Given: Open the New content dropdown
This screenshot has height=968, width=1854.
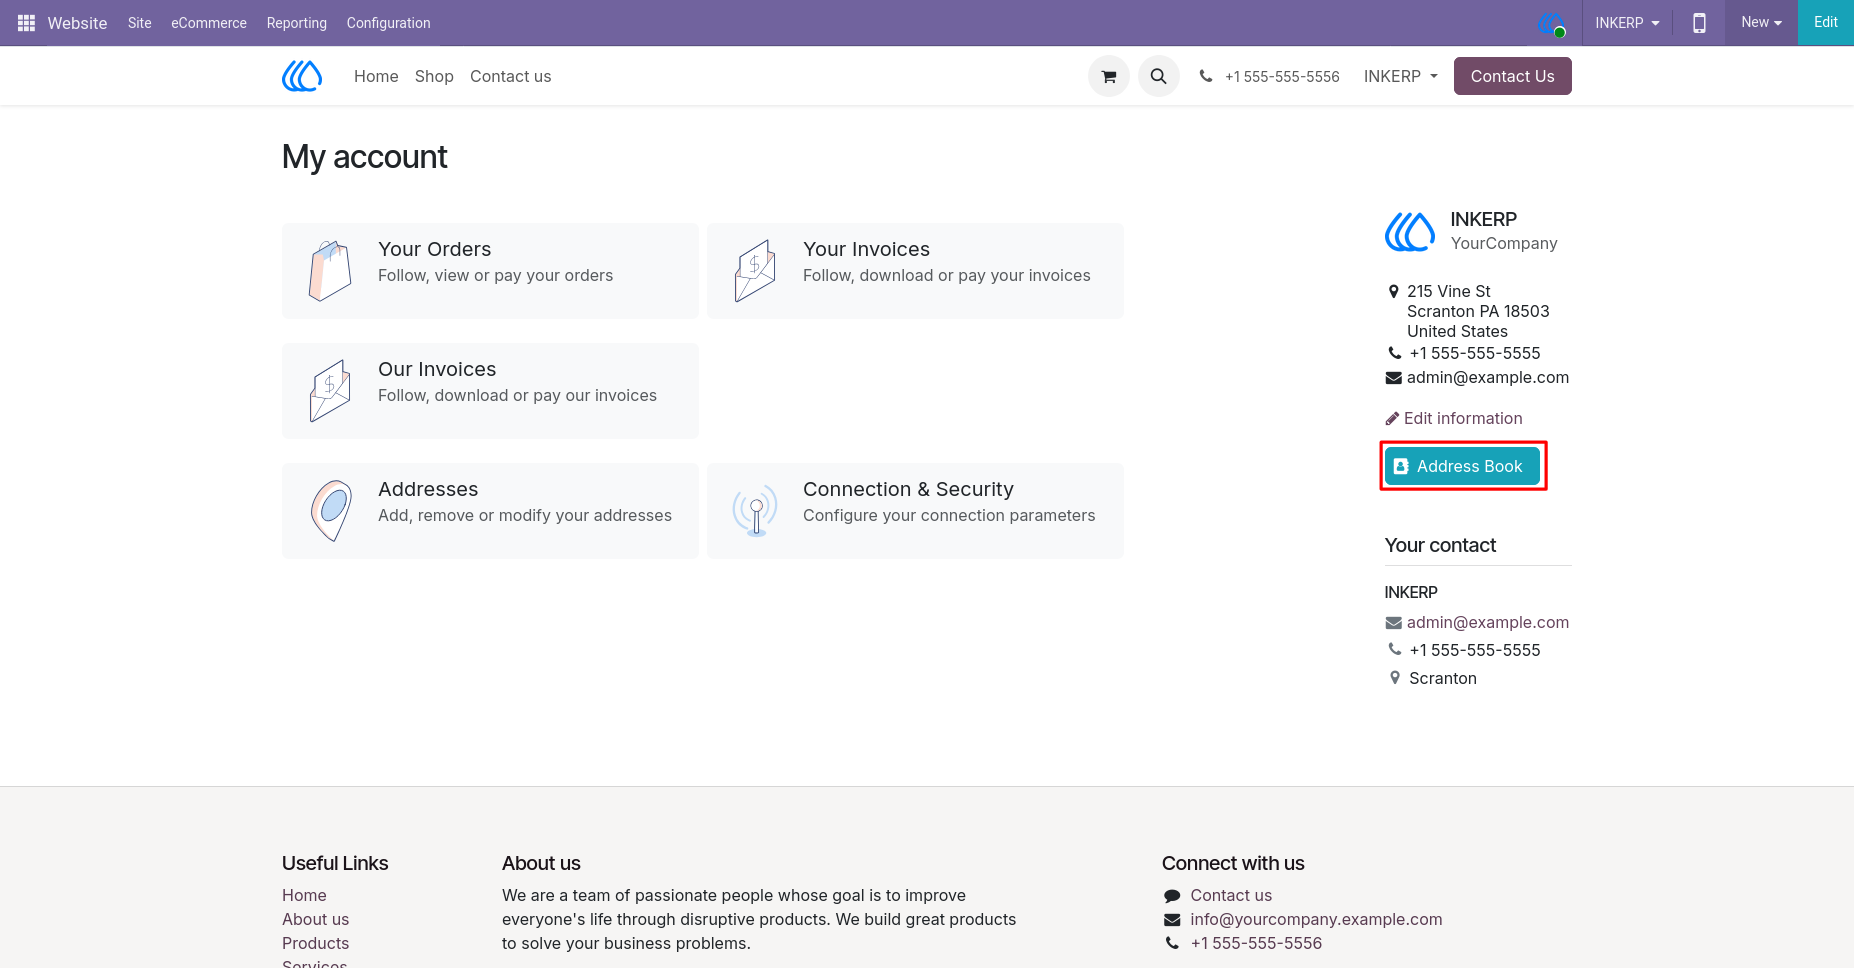Looking at the screenshot, I should click(x=1761, y=23).
